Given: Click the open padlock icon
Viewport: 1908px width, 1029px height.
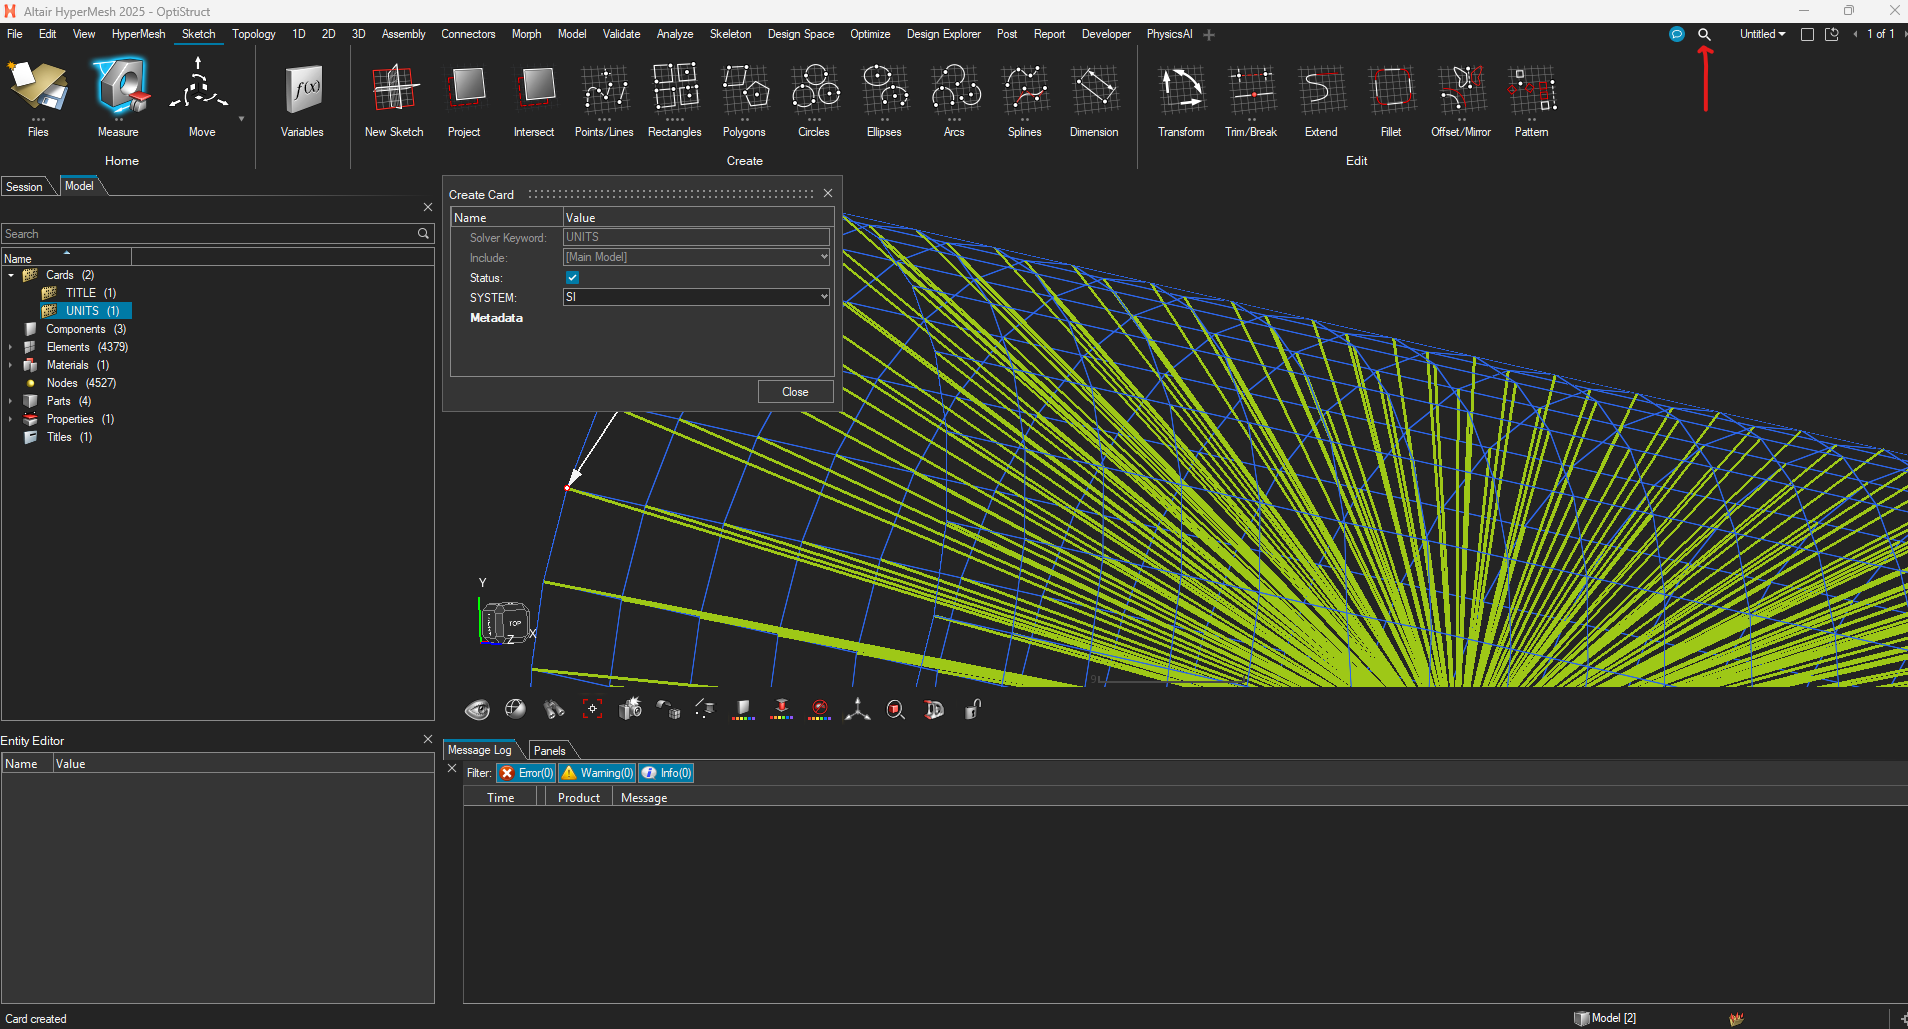Looking at the screenshot, I should point(972,710).
